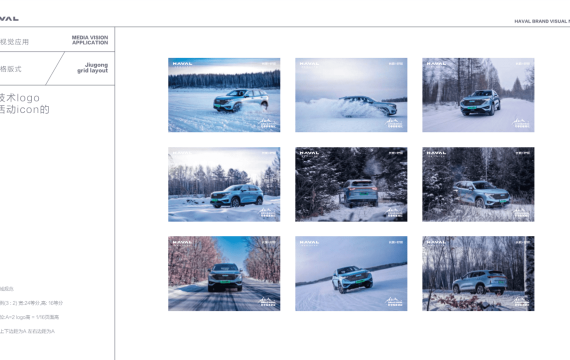Select the side-view SUV parked among pines photo
Image resolution: width=570 pixels, height=360 pixels.
click(x=224, y=184)
